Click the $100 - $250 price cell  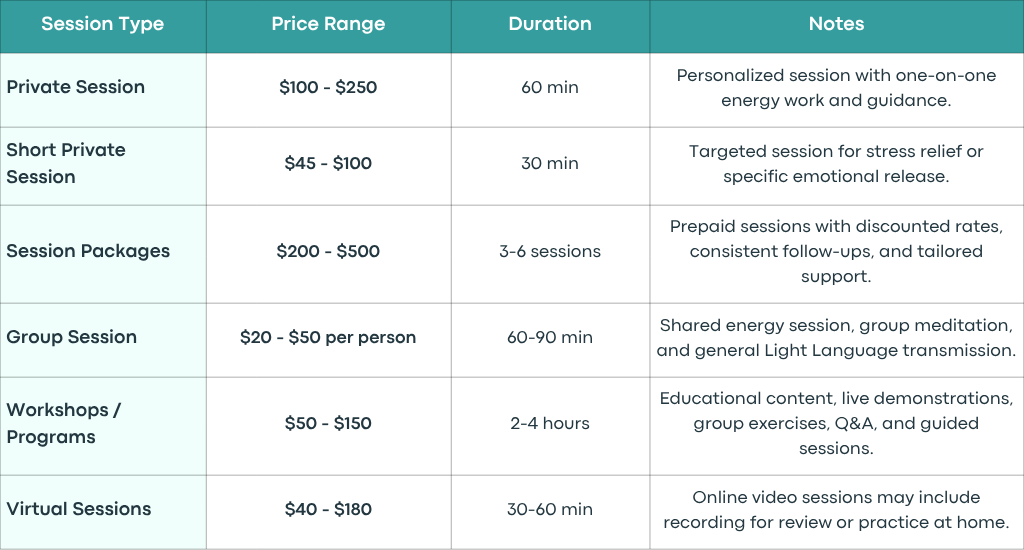click(x=328, y=88)
